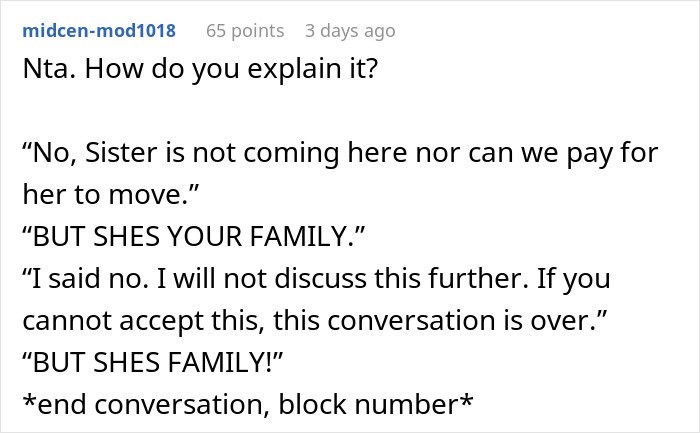Image resolution: width=700 pixels, height=433 pixels.
Task: Click the word ago in the timestamp
Action: tap(379, 31)
